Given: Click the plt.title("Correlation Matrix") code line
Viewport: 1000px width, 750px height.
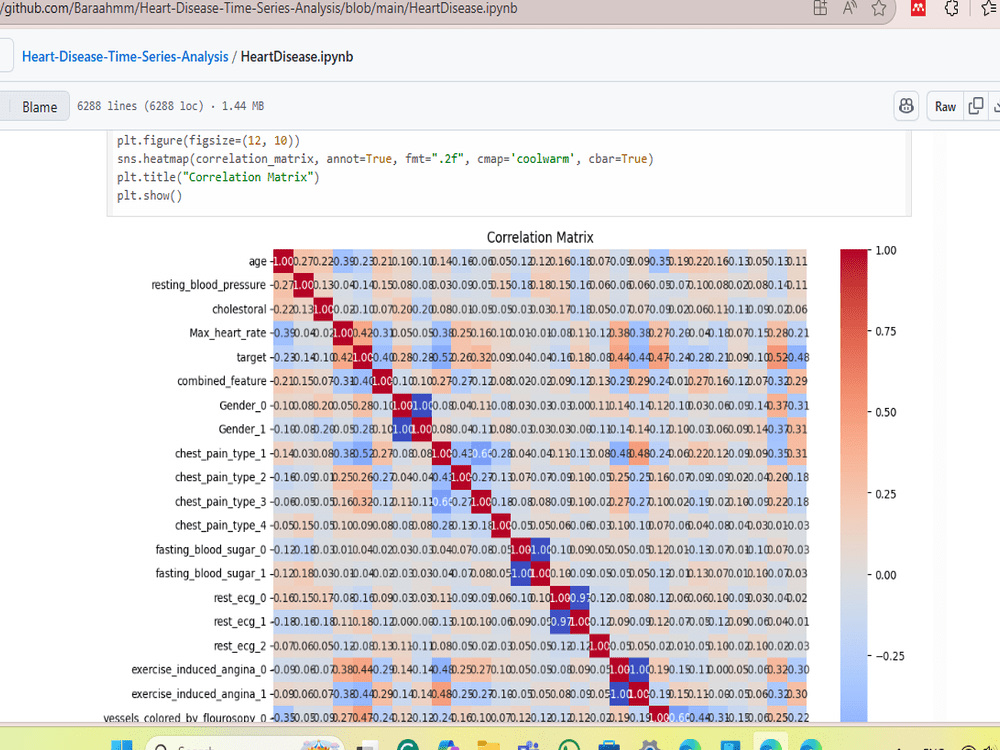Looking at the screenshot, I should (218, 177).
